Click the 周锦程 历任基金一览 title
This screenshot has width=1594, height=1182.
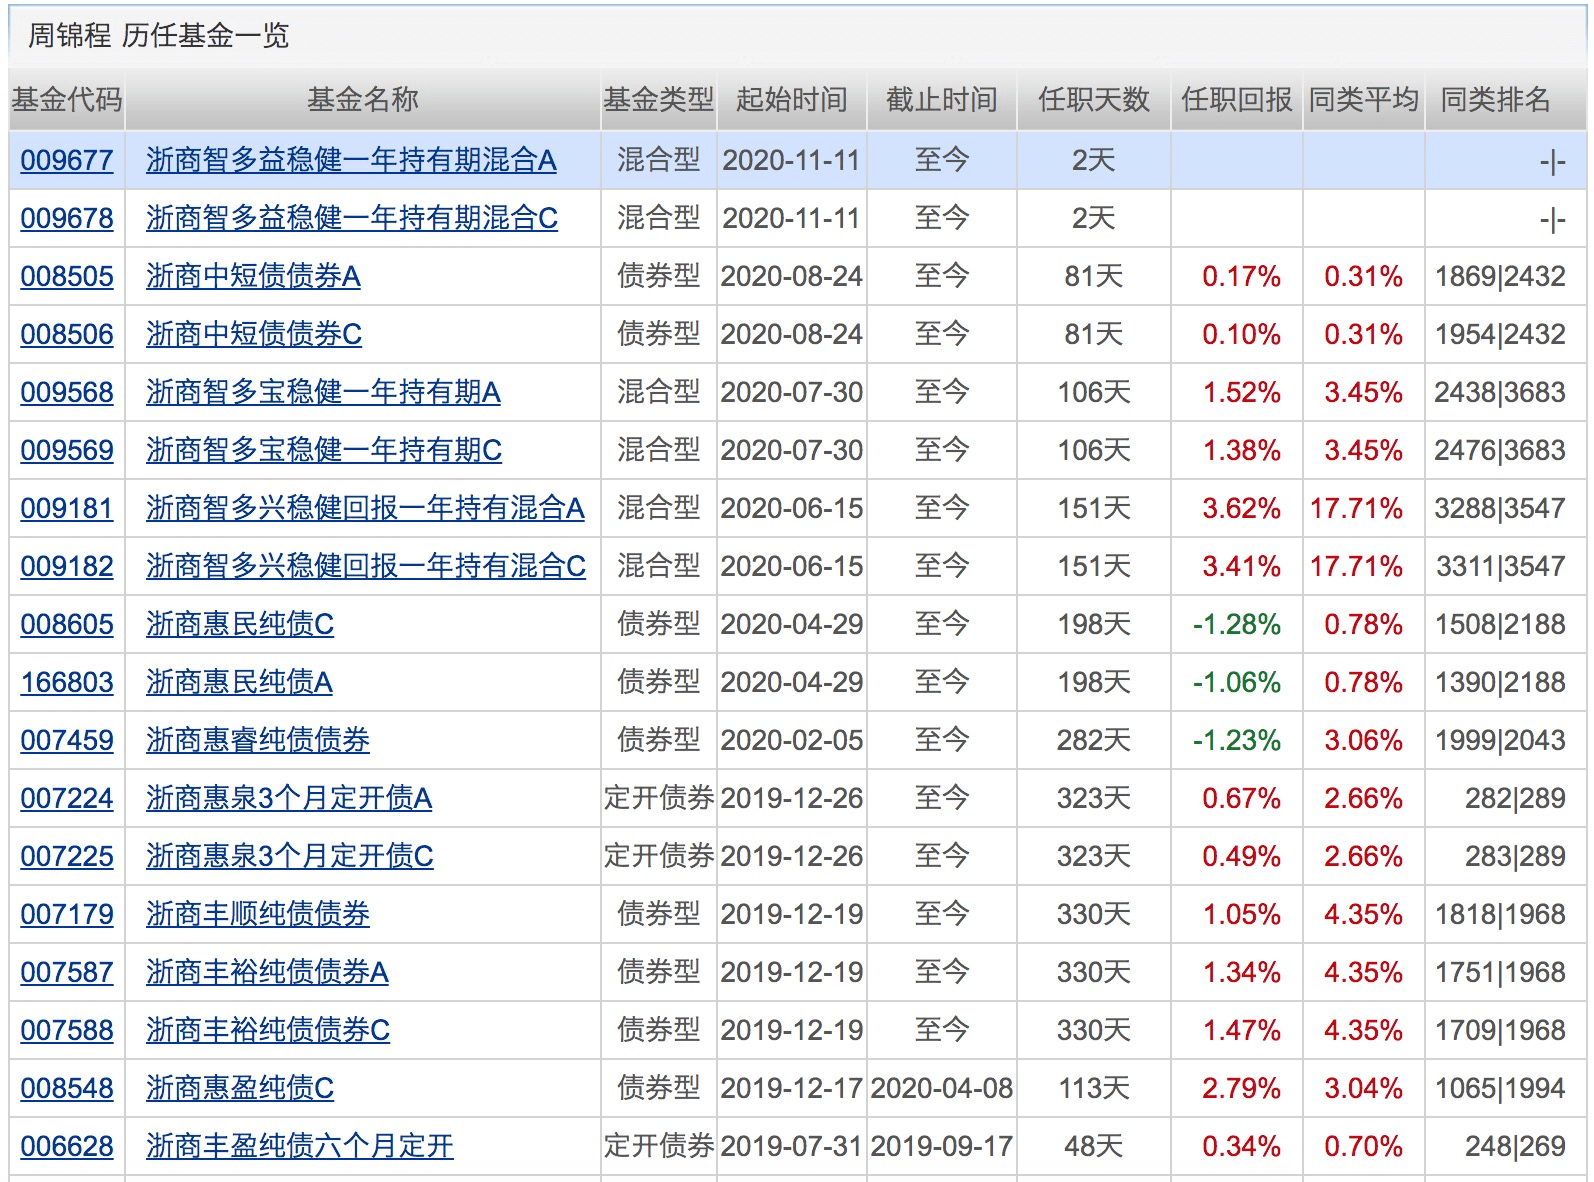[158, 36]
